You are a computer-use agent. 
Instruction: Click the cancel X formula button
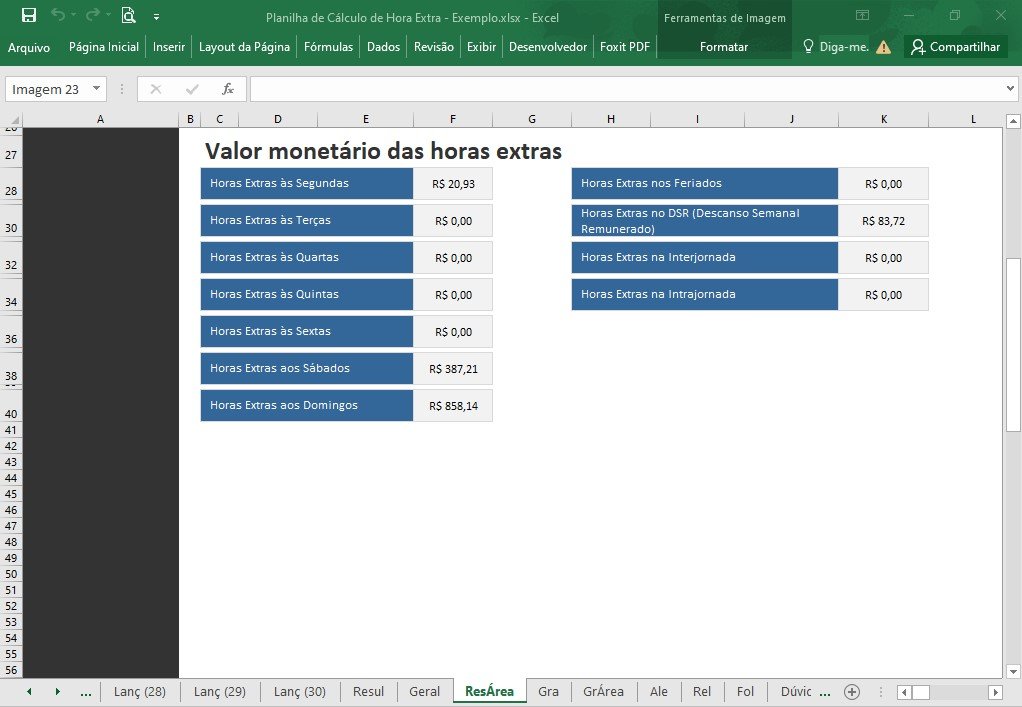tap(156, 89)
